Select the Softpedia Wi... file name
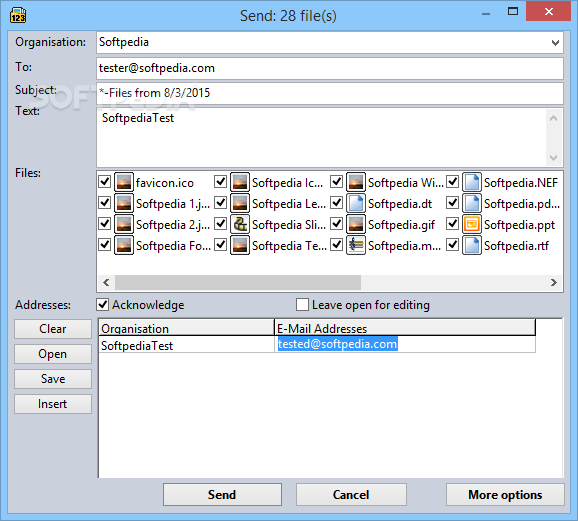This screenshot has width=578, height=521. (x=405, y=183)
